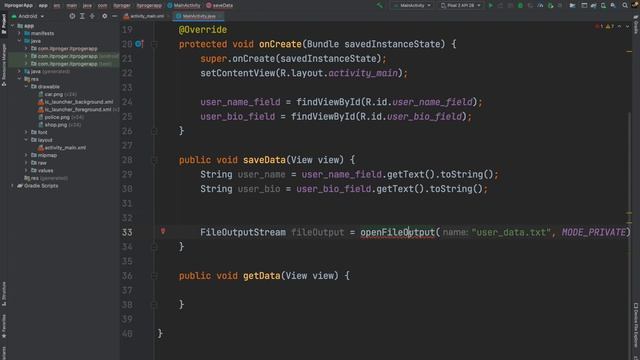
Task: Go to the next highlighted error arrow
Action: point(627,26)
